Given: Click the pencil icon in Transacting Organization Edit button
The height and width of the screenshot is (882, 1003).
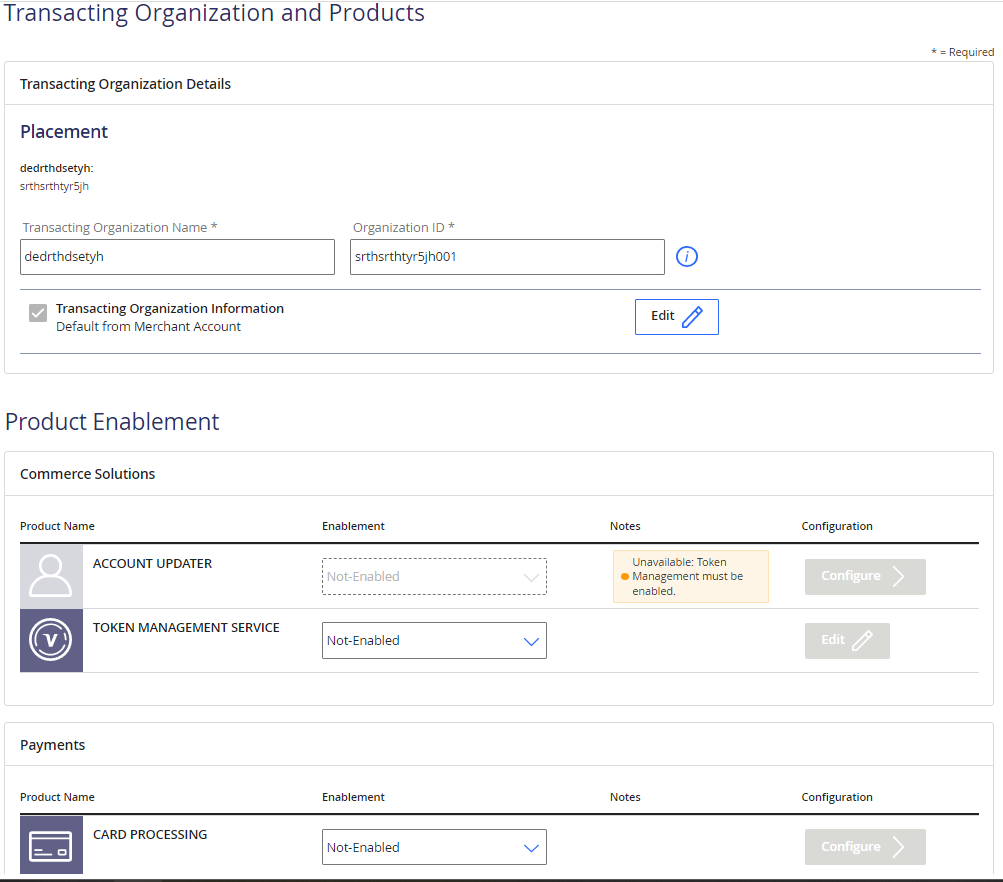Looking at the screenshot, I should [x=692, y=317].
